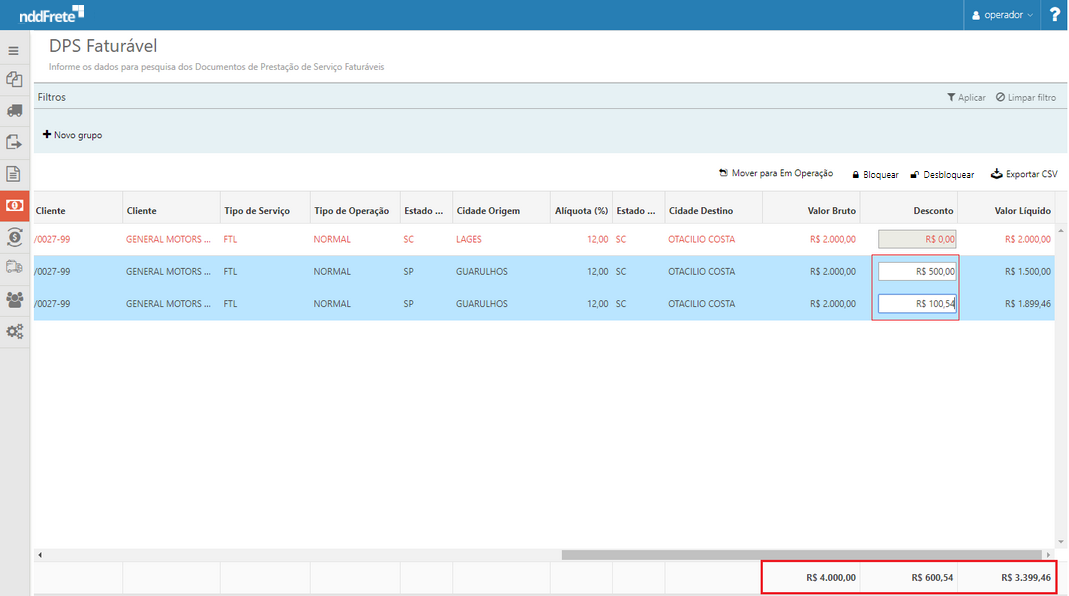
Task: Click Aplicar to apply filter
Action: (x=966, y=98)
